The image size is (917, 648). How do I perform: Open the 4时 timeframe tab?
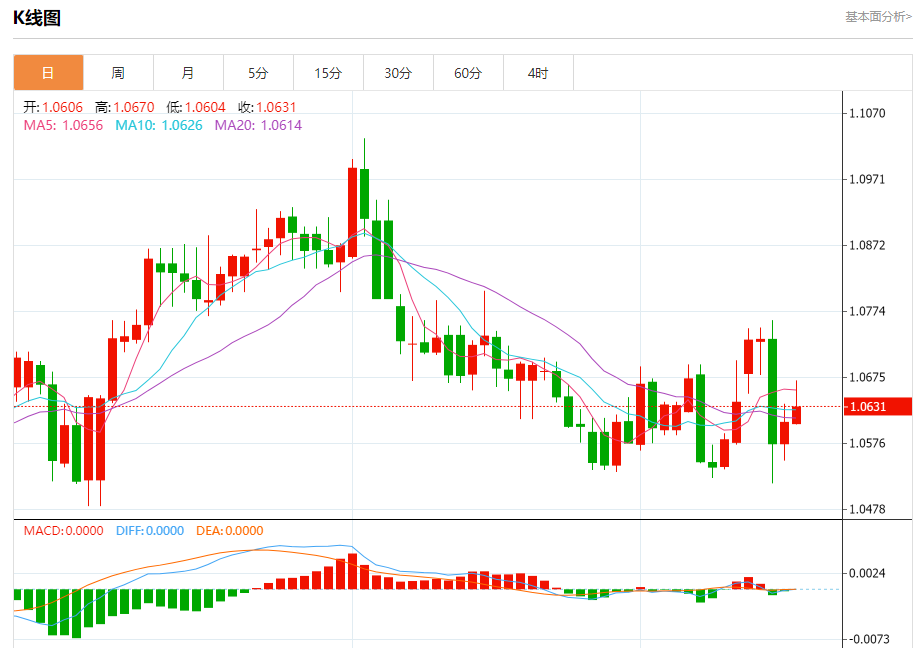[x=539, y=73]
